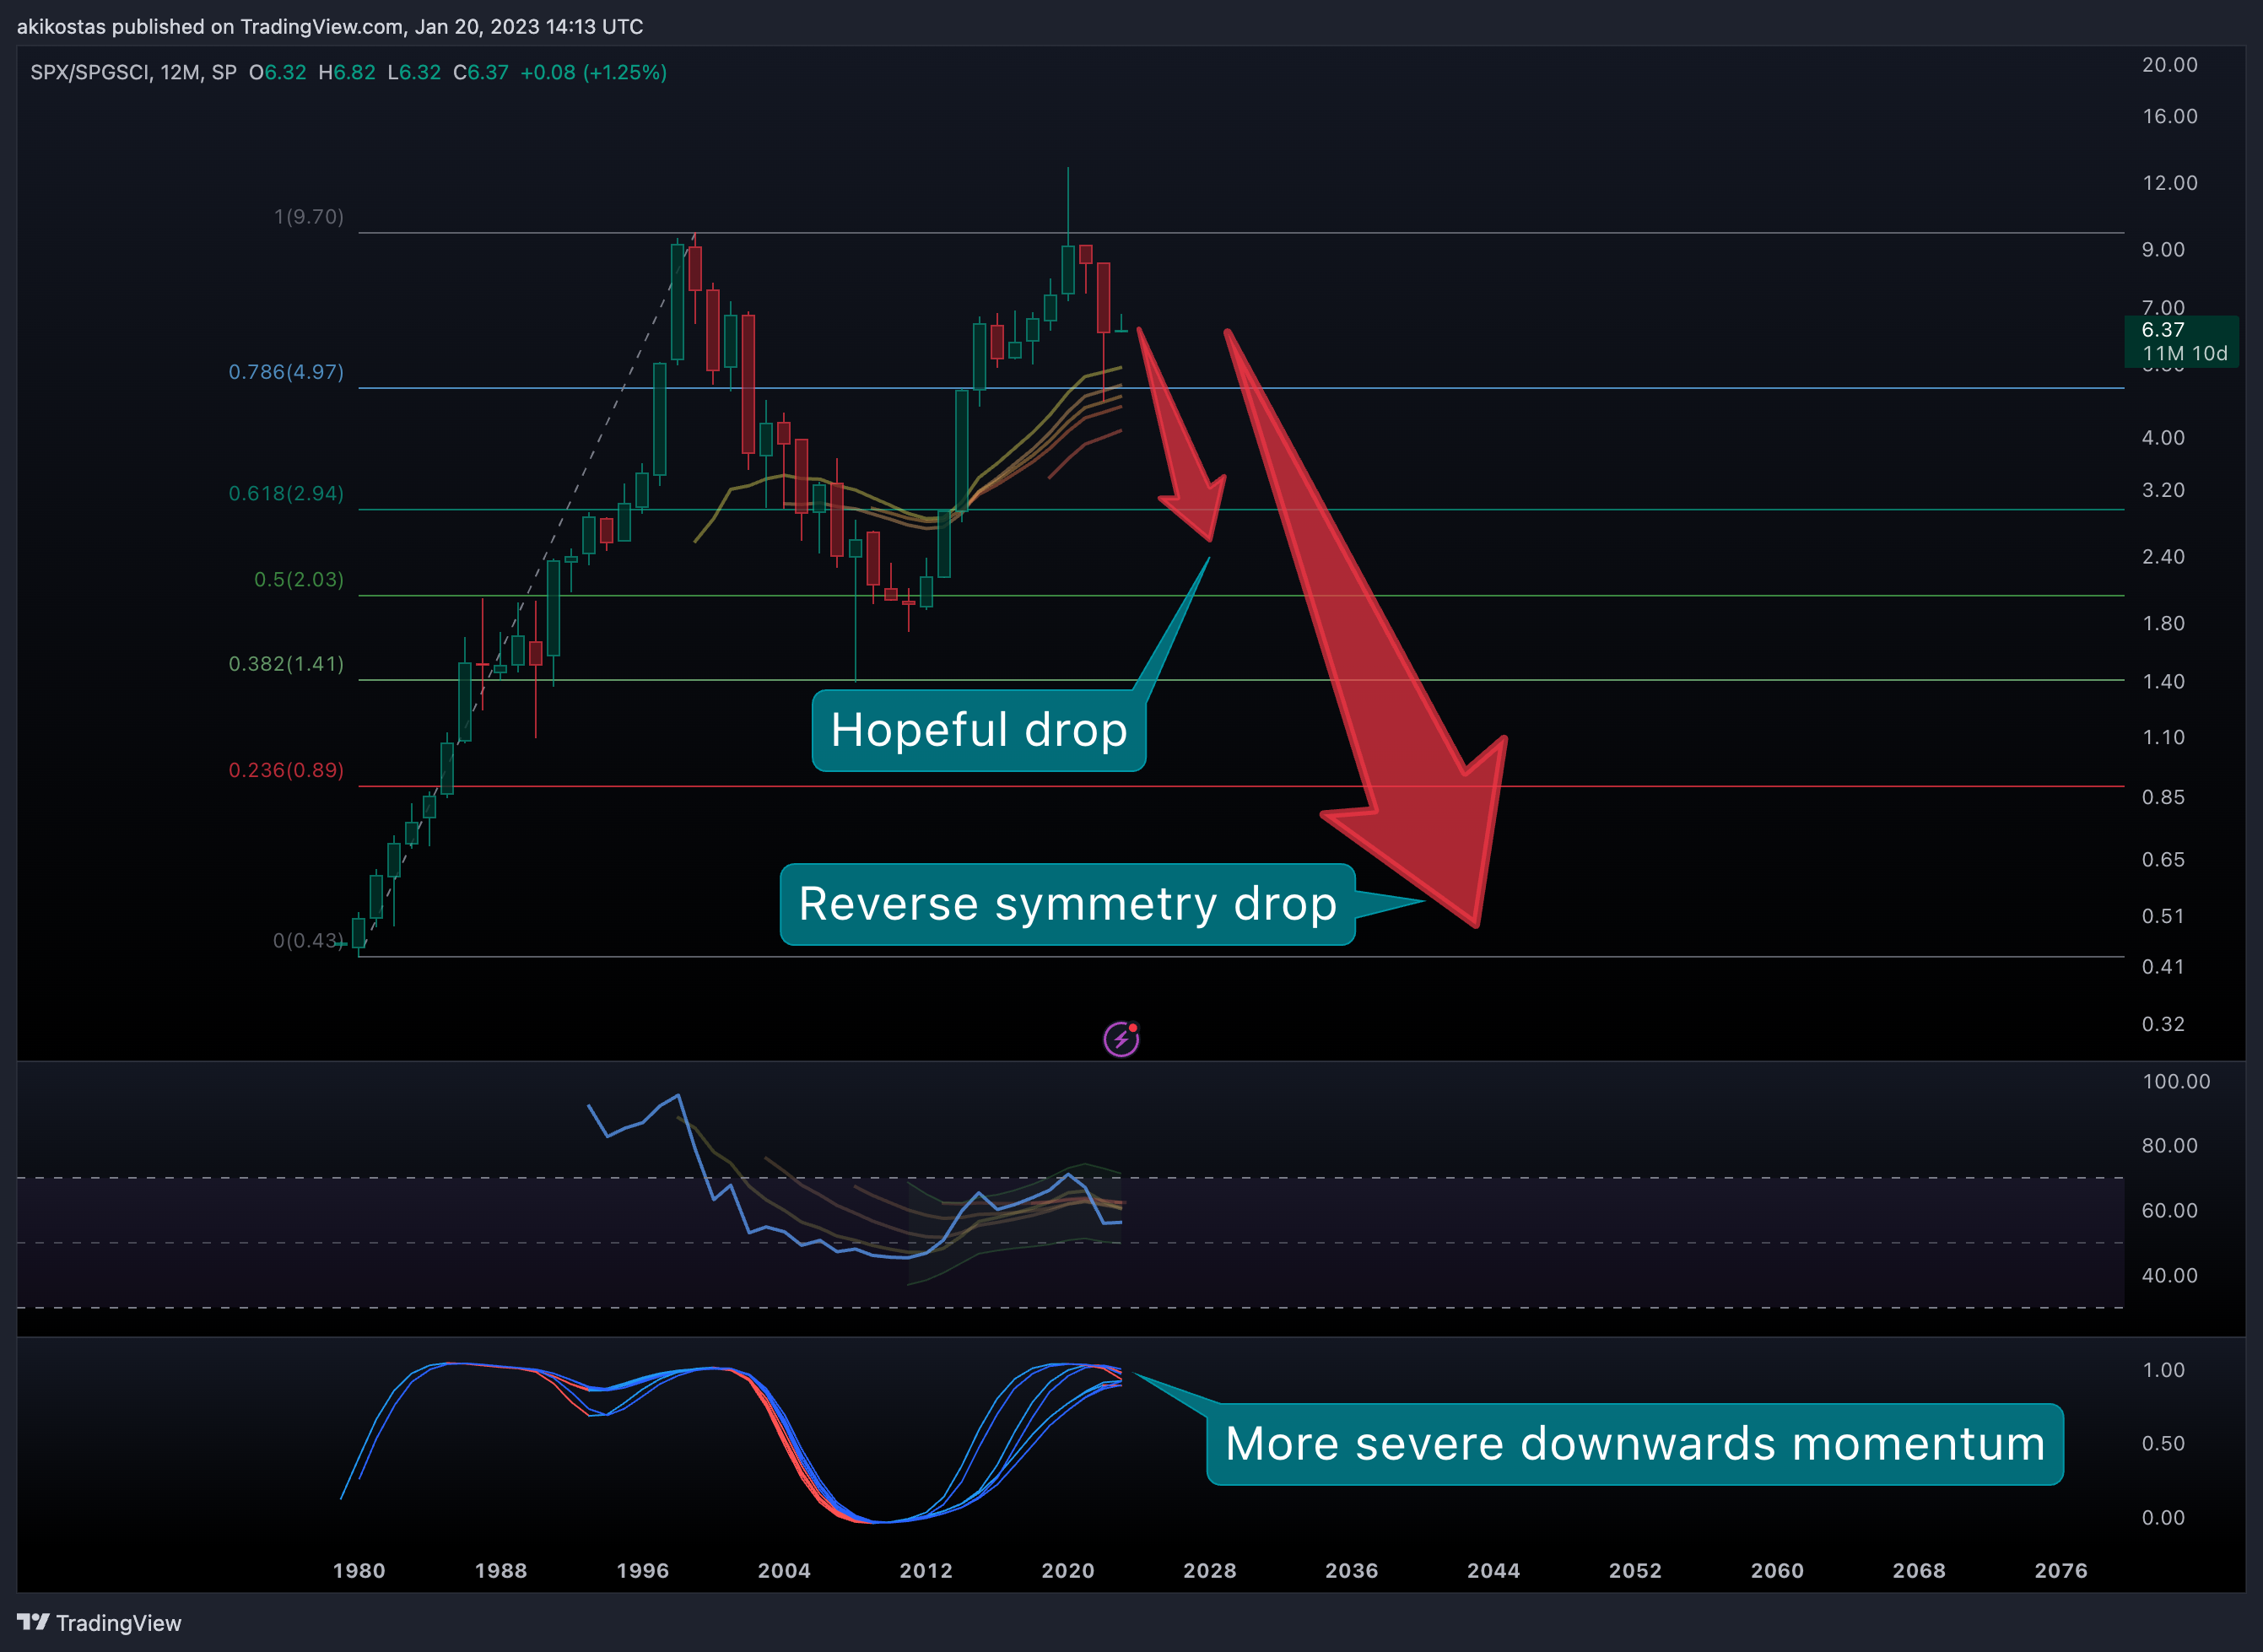2263x1652 pixels.
Task: Click the 100.00 value on RSI scale
Action: pos(2176,1081)
